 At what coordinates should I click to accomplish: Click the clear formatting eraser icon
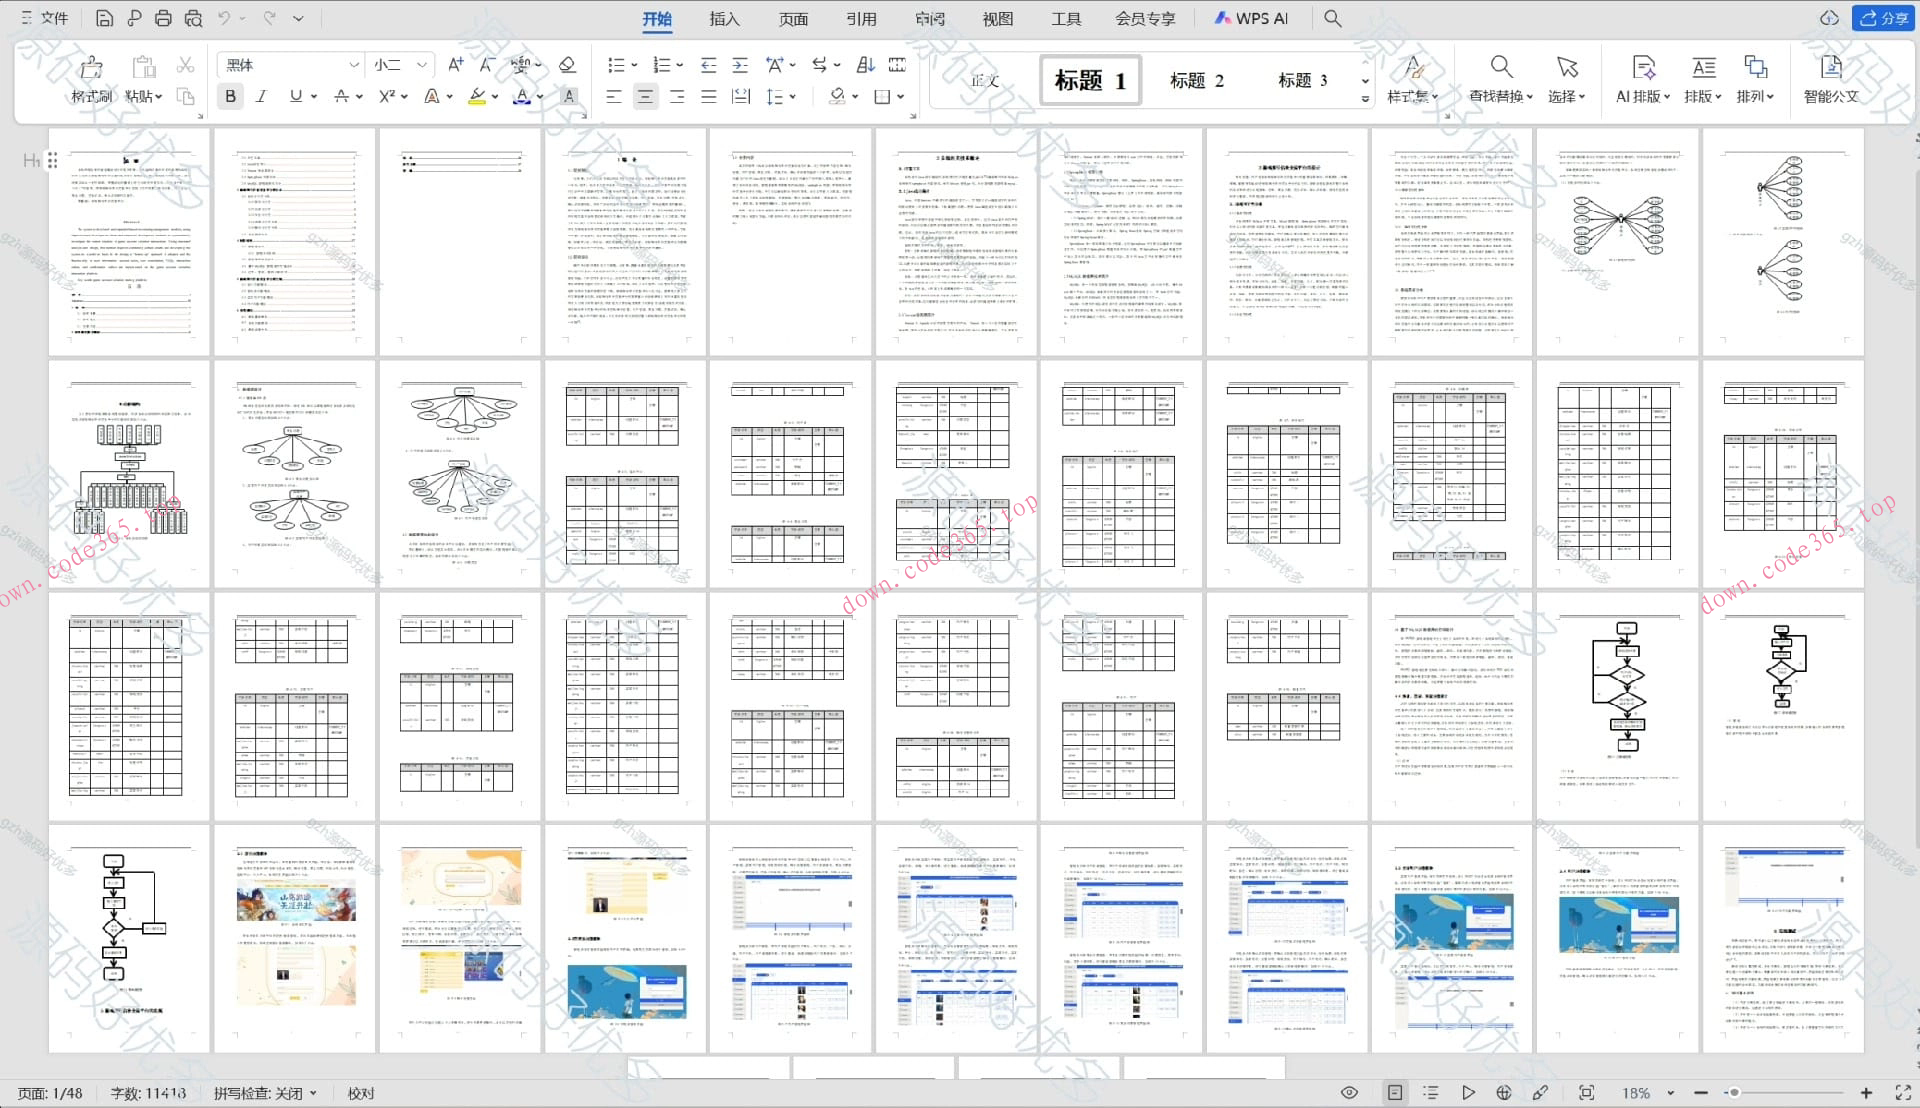click(567, 65)
